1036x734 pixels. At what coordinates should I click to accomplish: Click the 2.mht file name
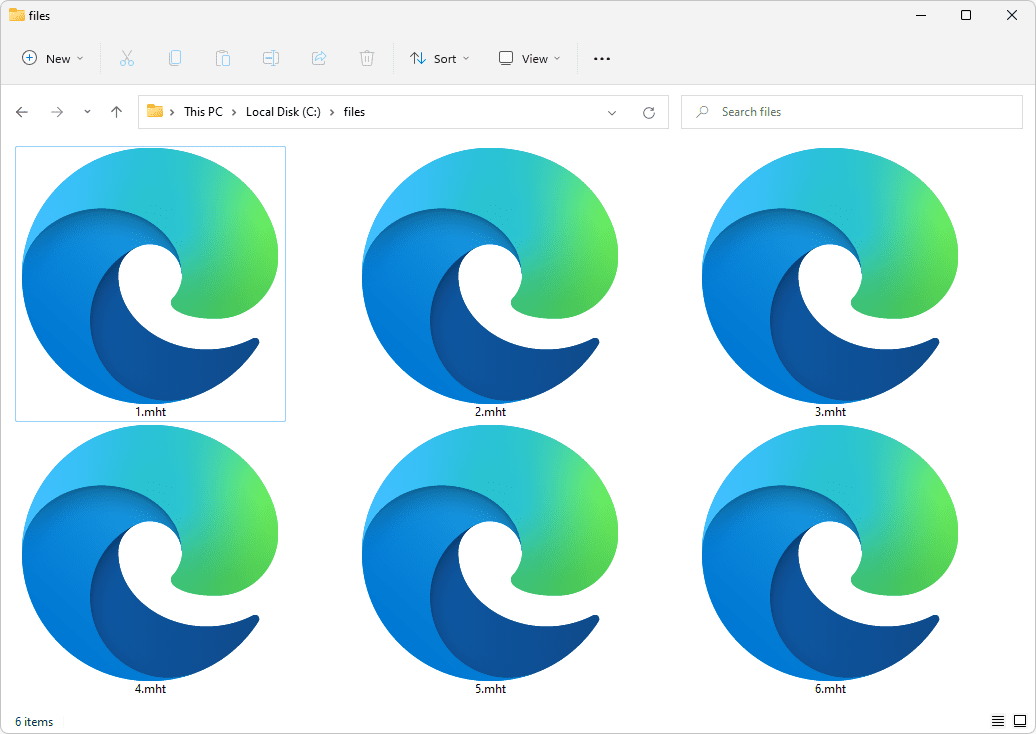490,412
